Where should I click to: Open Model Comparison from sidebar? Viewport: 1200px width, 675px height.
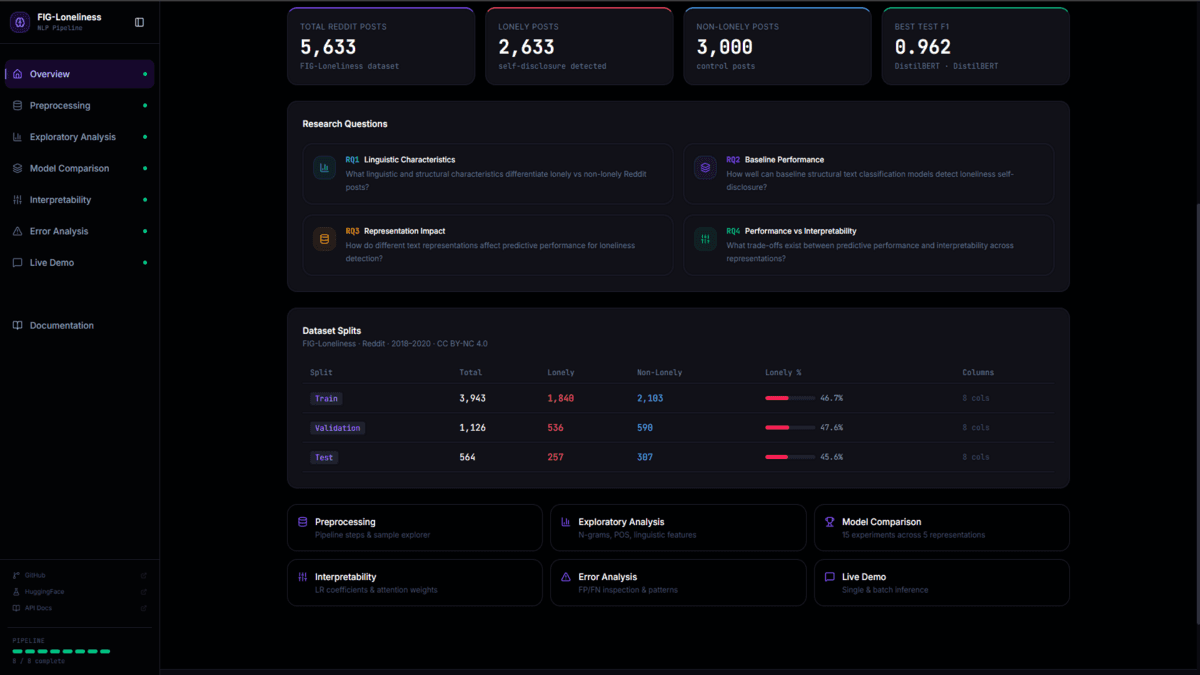(x=80, y=168)
